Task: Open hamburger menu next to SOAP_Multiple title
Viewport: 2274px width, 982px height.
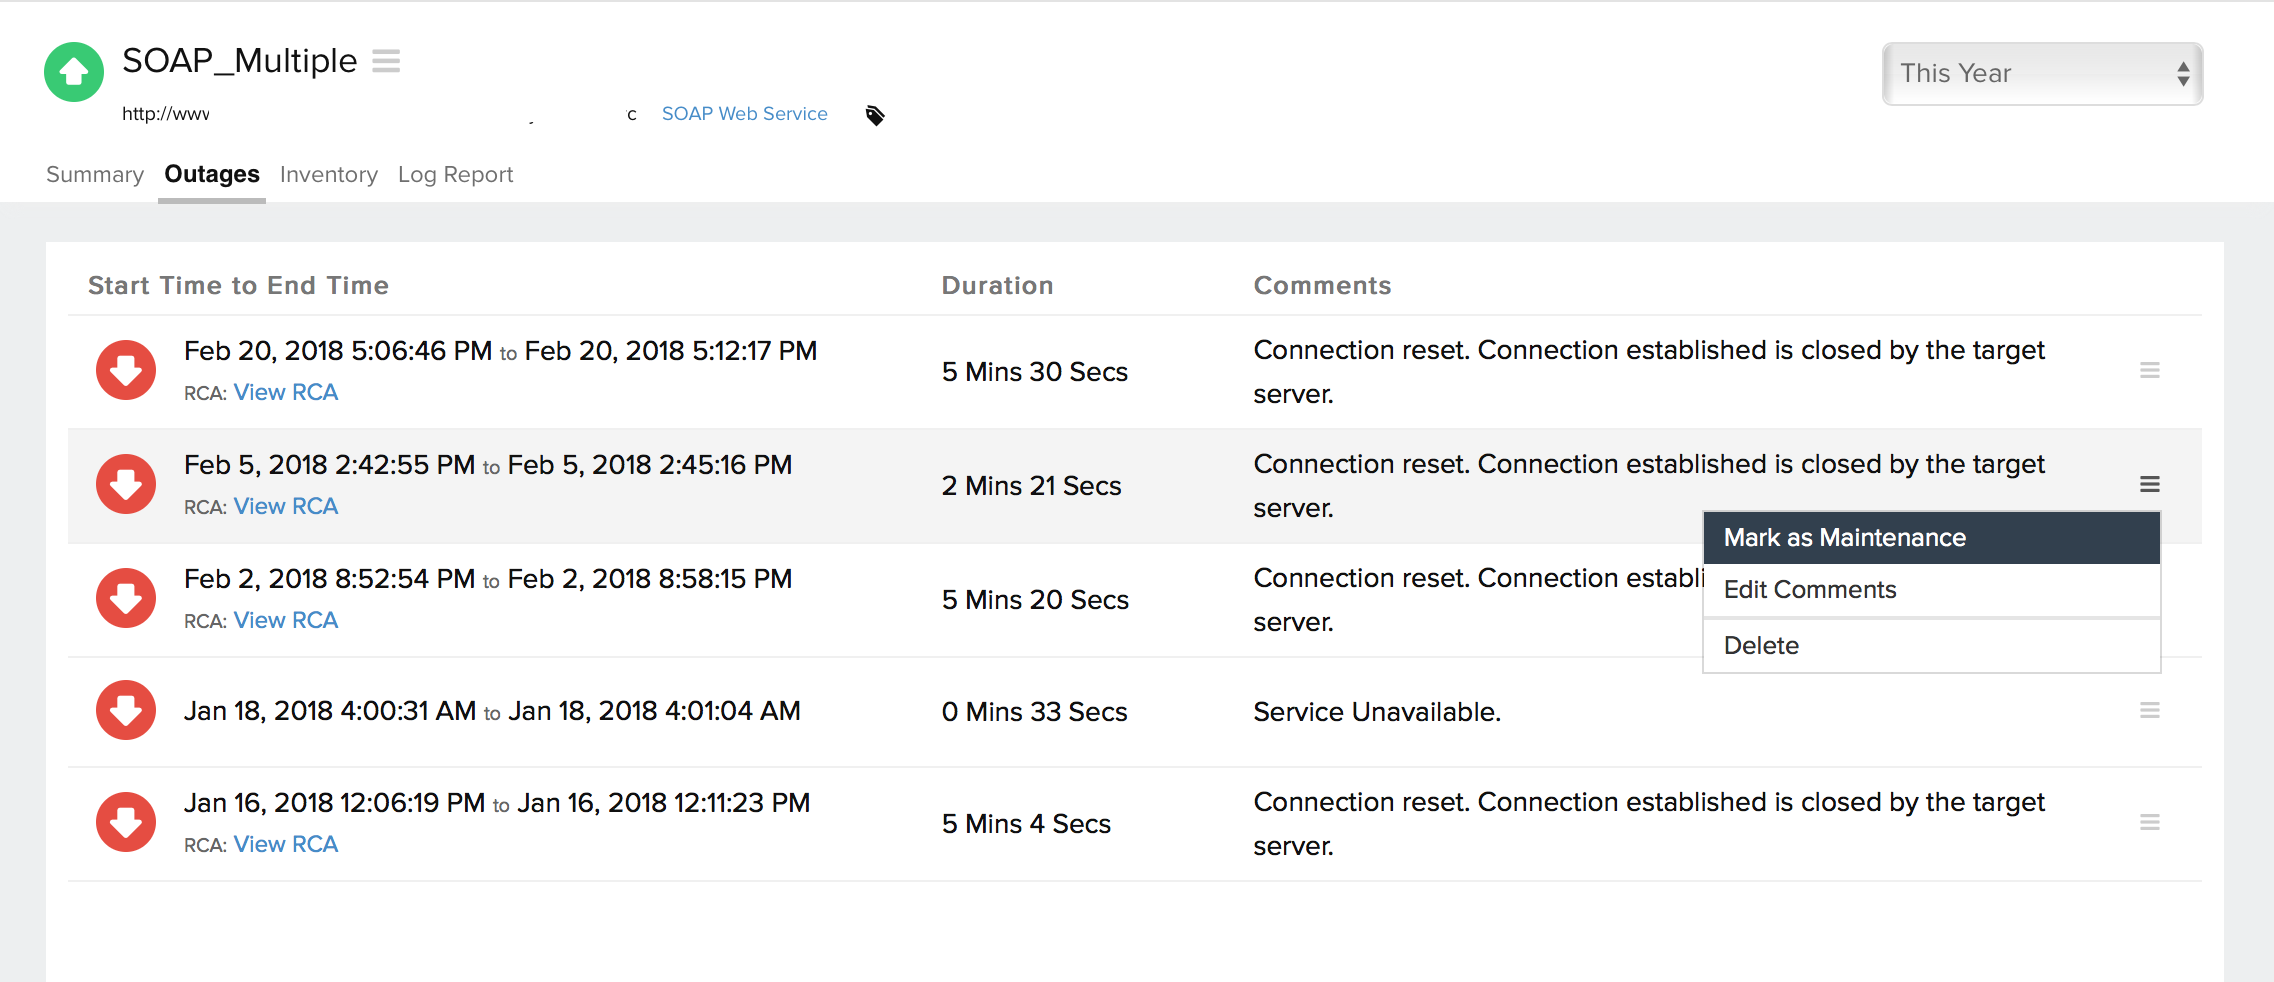Action: [386, 61]
